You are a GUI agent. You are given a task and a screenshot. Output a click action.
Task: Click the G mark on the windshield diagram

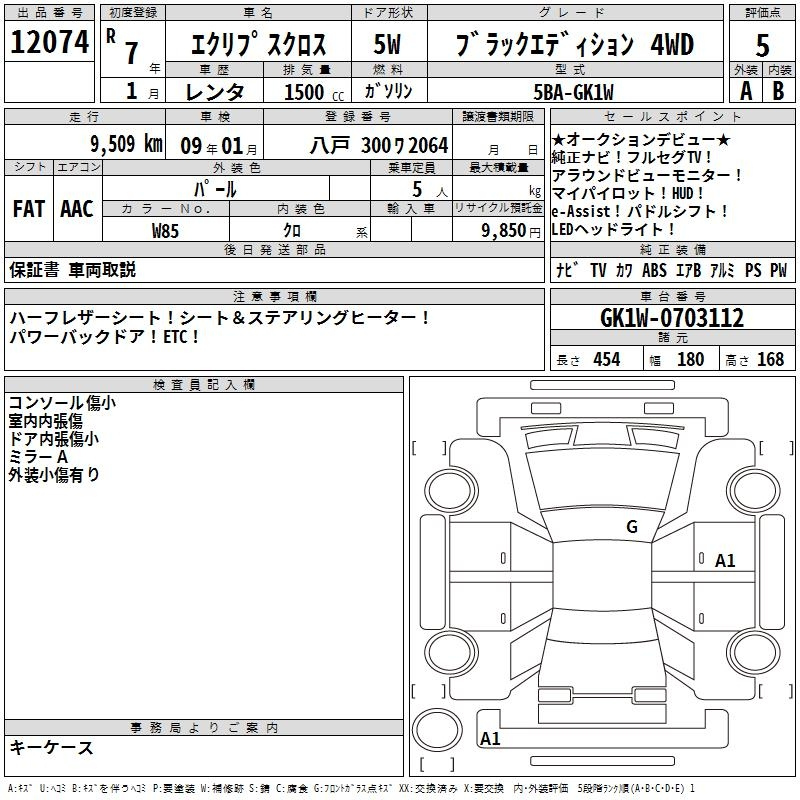pyautogui.click(x=631, y=526)
